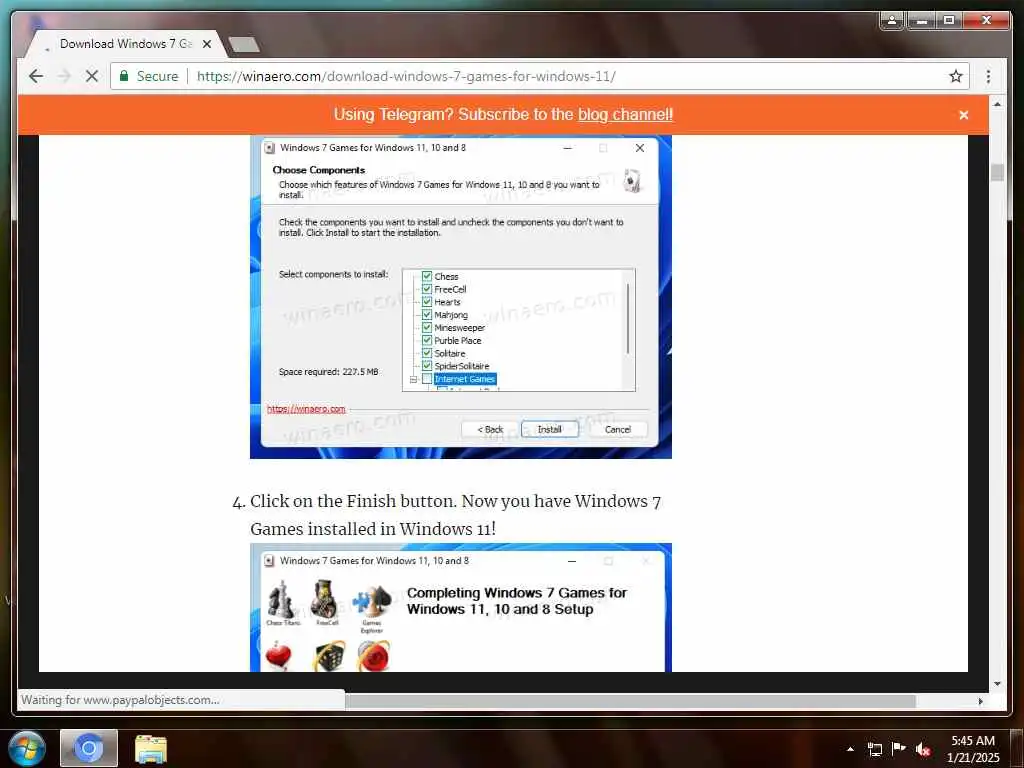1024x768 pixels.
Task: Click the address bar URL
Action: (406, 76)
